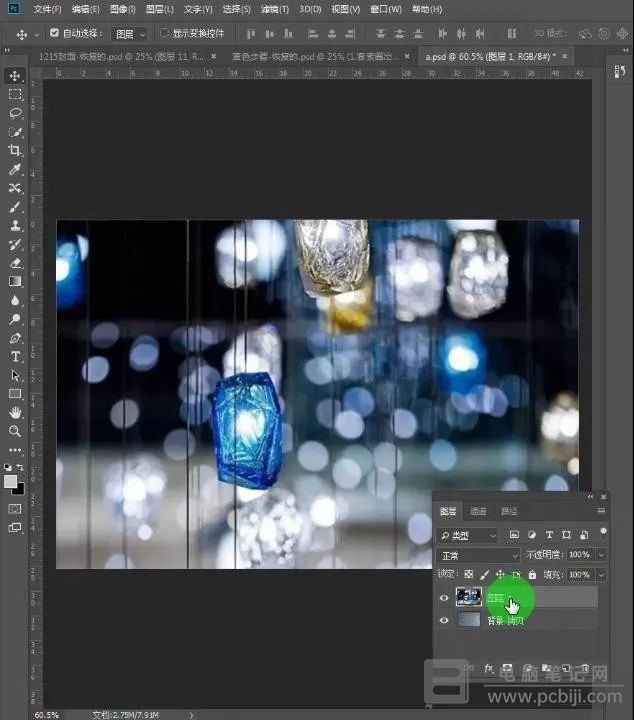Select the Blur tool
The width and height of the screenshot is (634, 720).
click(x=15, y=300)
